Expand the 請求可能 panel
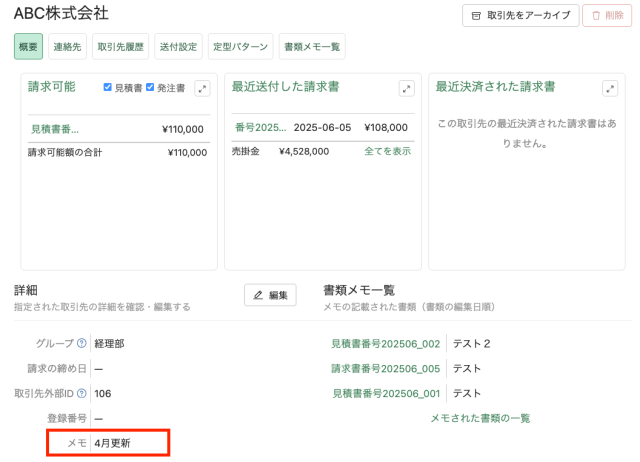The image size is (640, 462). pyautogui.click(x=202, y=88)
